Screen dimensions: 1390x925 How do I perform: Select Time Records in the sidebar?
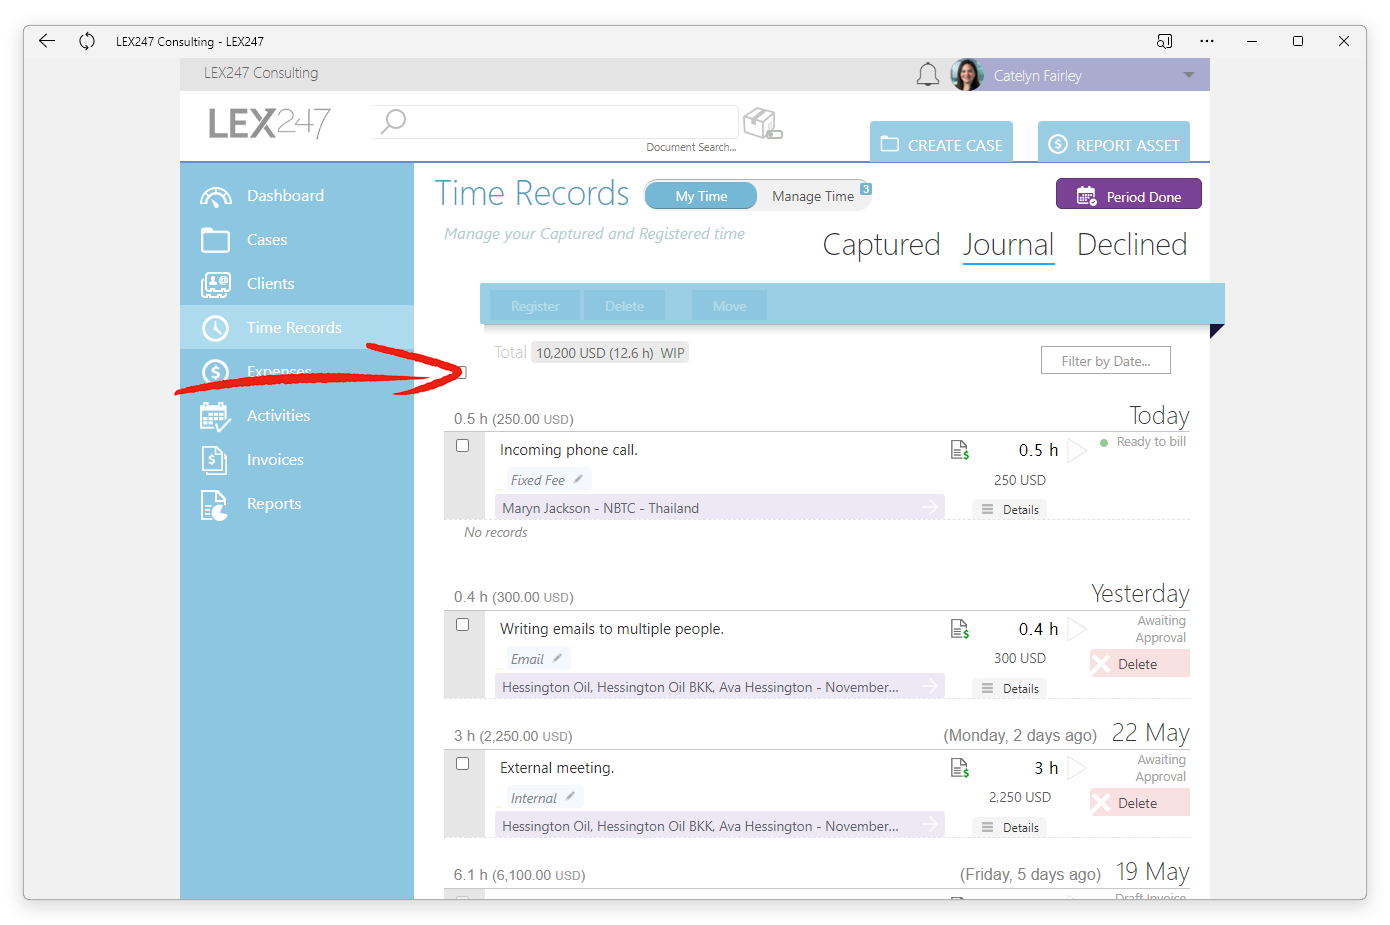point(296,328)
